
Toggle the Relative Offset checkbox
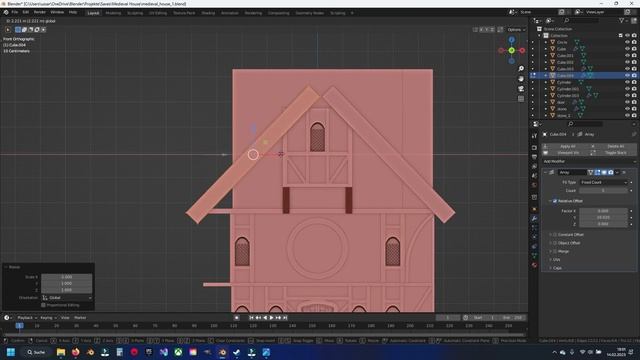pyautogui.click(x=555, y=201)
